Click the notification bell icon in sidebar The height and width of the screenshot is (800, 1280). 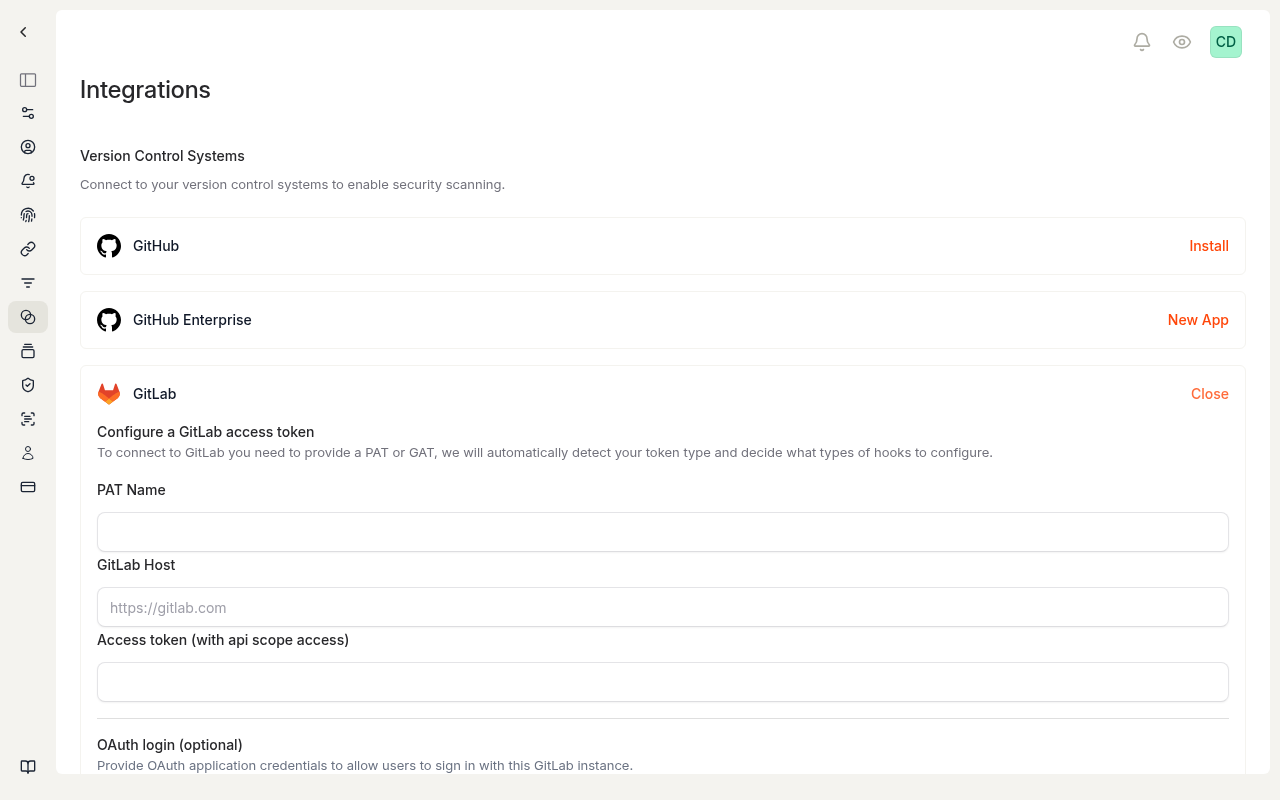(28, 181)
